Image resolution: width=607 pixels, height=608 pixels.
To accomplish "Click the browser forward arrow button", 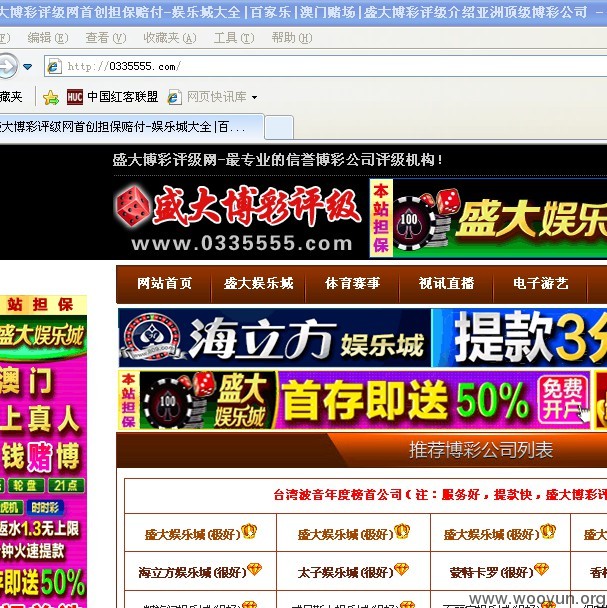I will pos(7,66).
